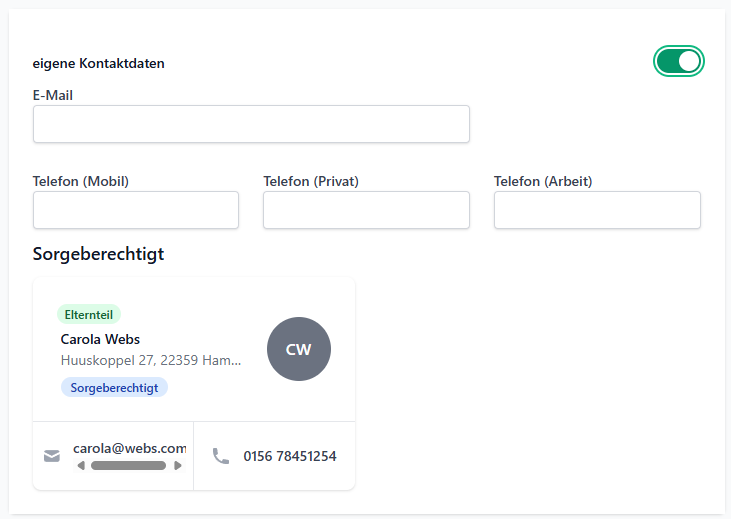731x519 pixels.
Task: Click the envelope icon in contact card
Action: [52, 457]
